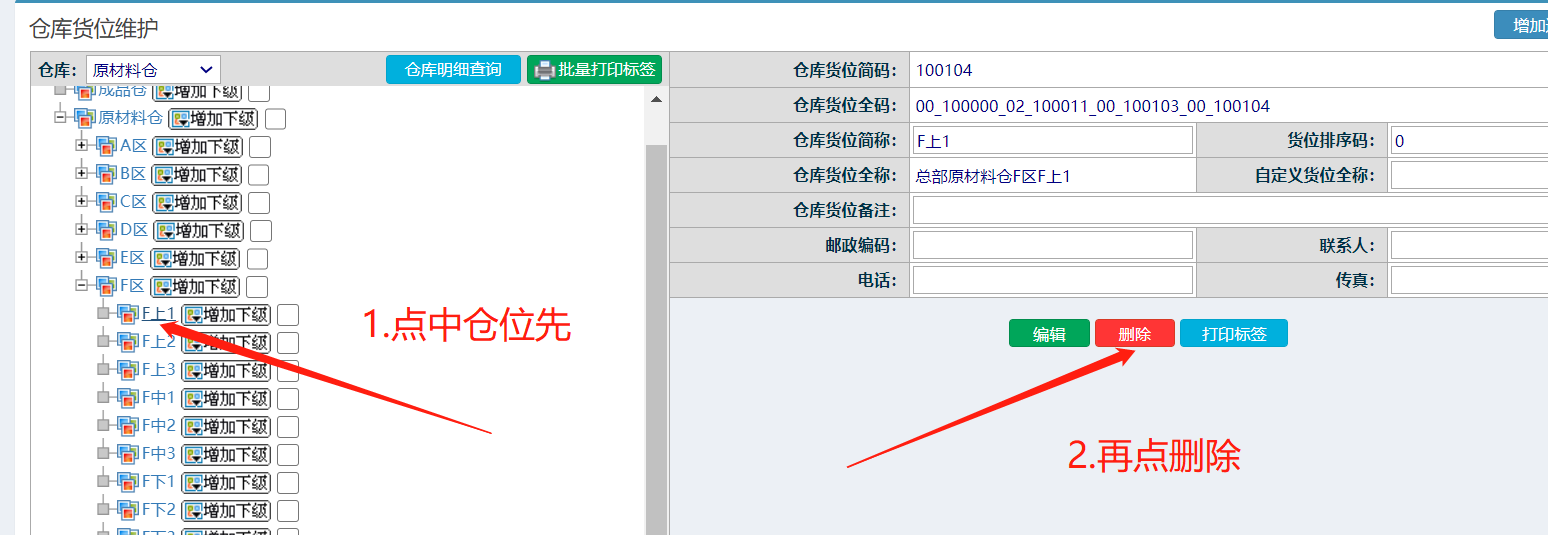Image resolution: width=1548 pixels, height=535 pixels.
Task: Select the F上1 location in tree
Action: (x=158, y=314)
